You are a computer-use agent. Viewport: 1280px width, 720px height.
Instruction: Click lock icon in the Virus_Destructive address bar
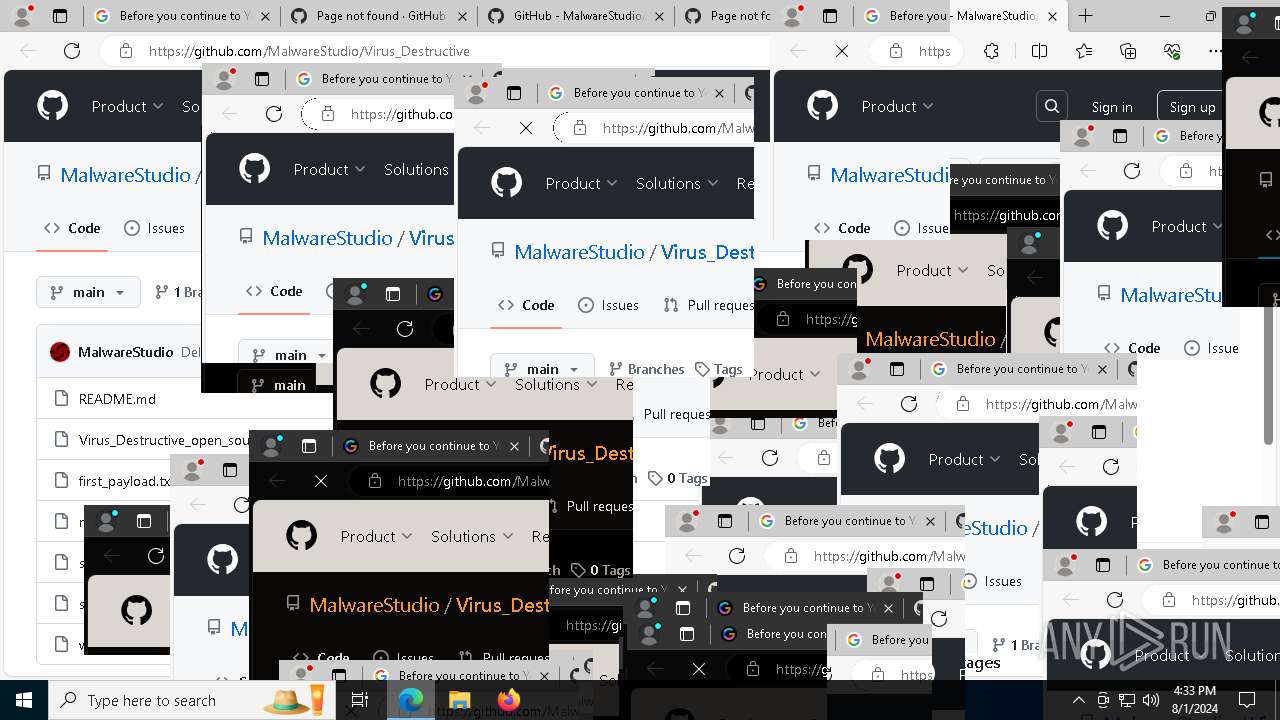125,51
